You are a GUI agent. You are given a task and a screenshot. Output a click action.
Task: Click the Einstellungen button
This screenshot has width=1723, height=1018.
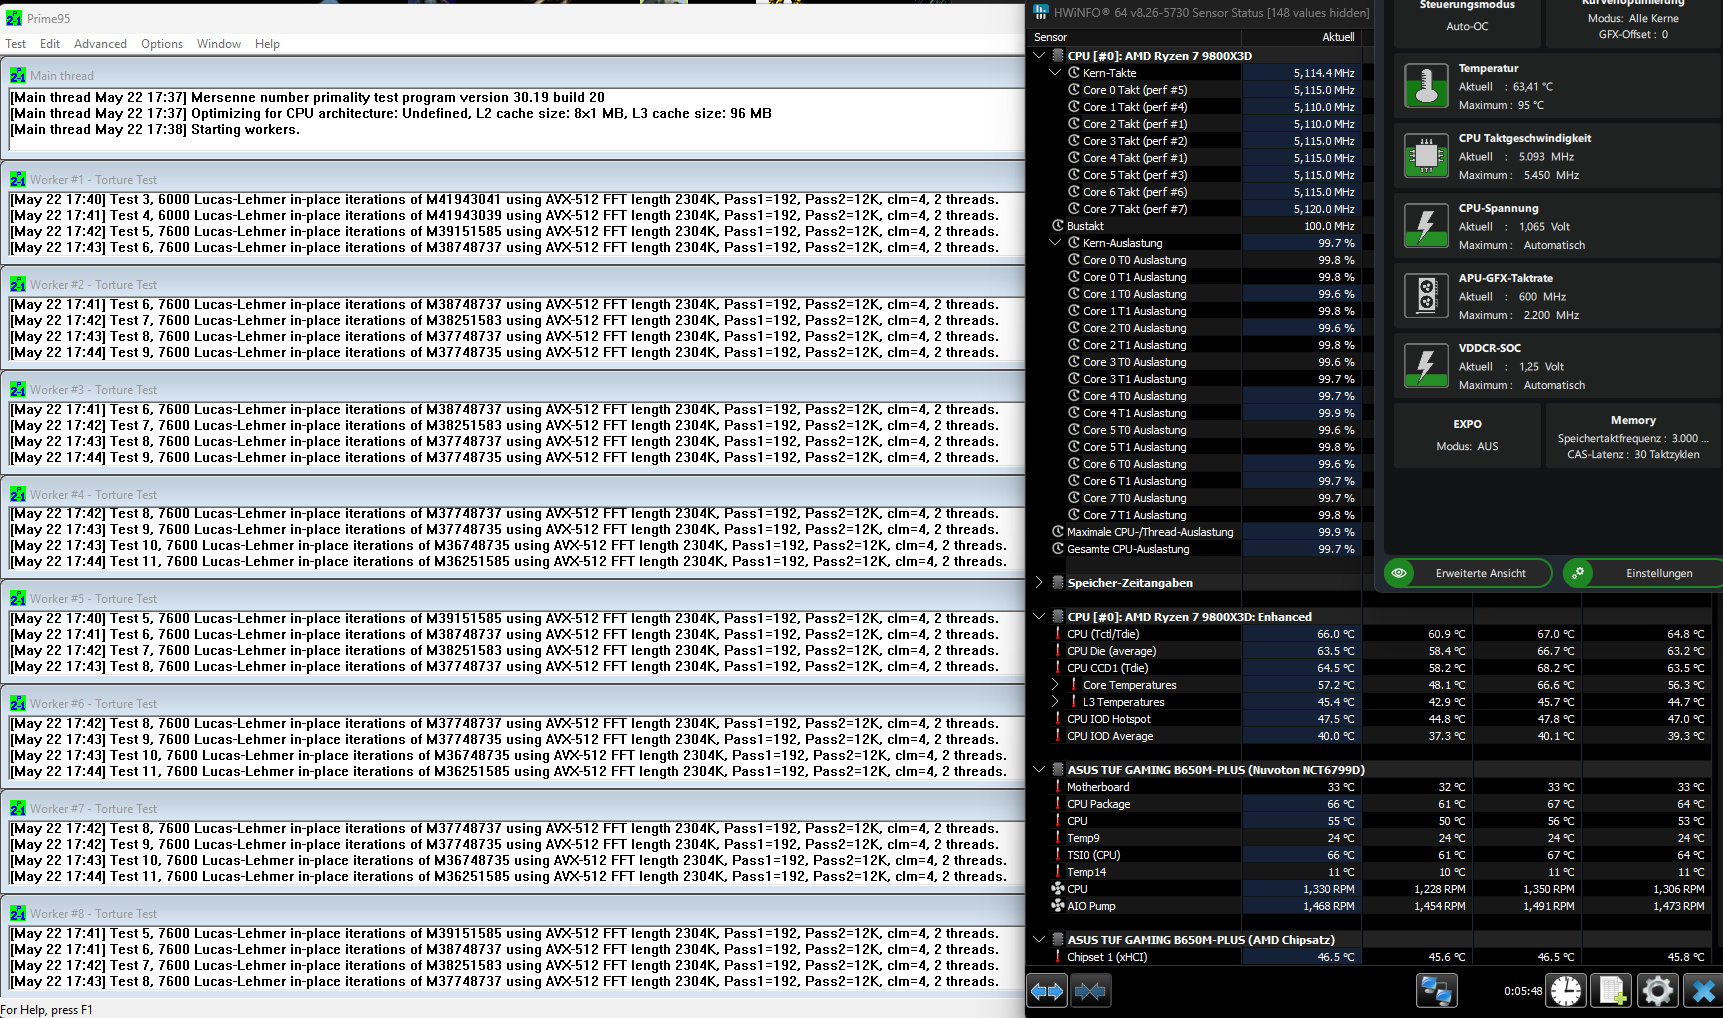[x=1644, y=573]
